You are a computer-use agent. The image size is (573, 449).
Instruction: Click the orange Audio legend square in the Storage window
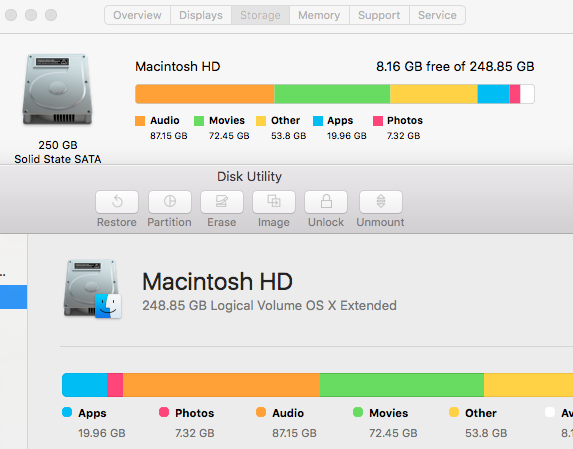[x=140, y=121]
